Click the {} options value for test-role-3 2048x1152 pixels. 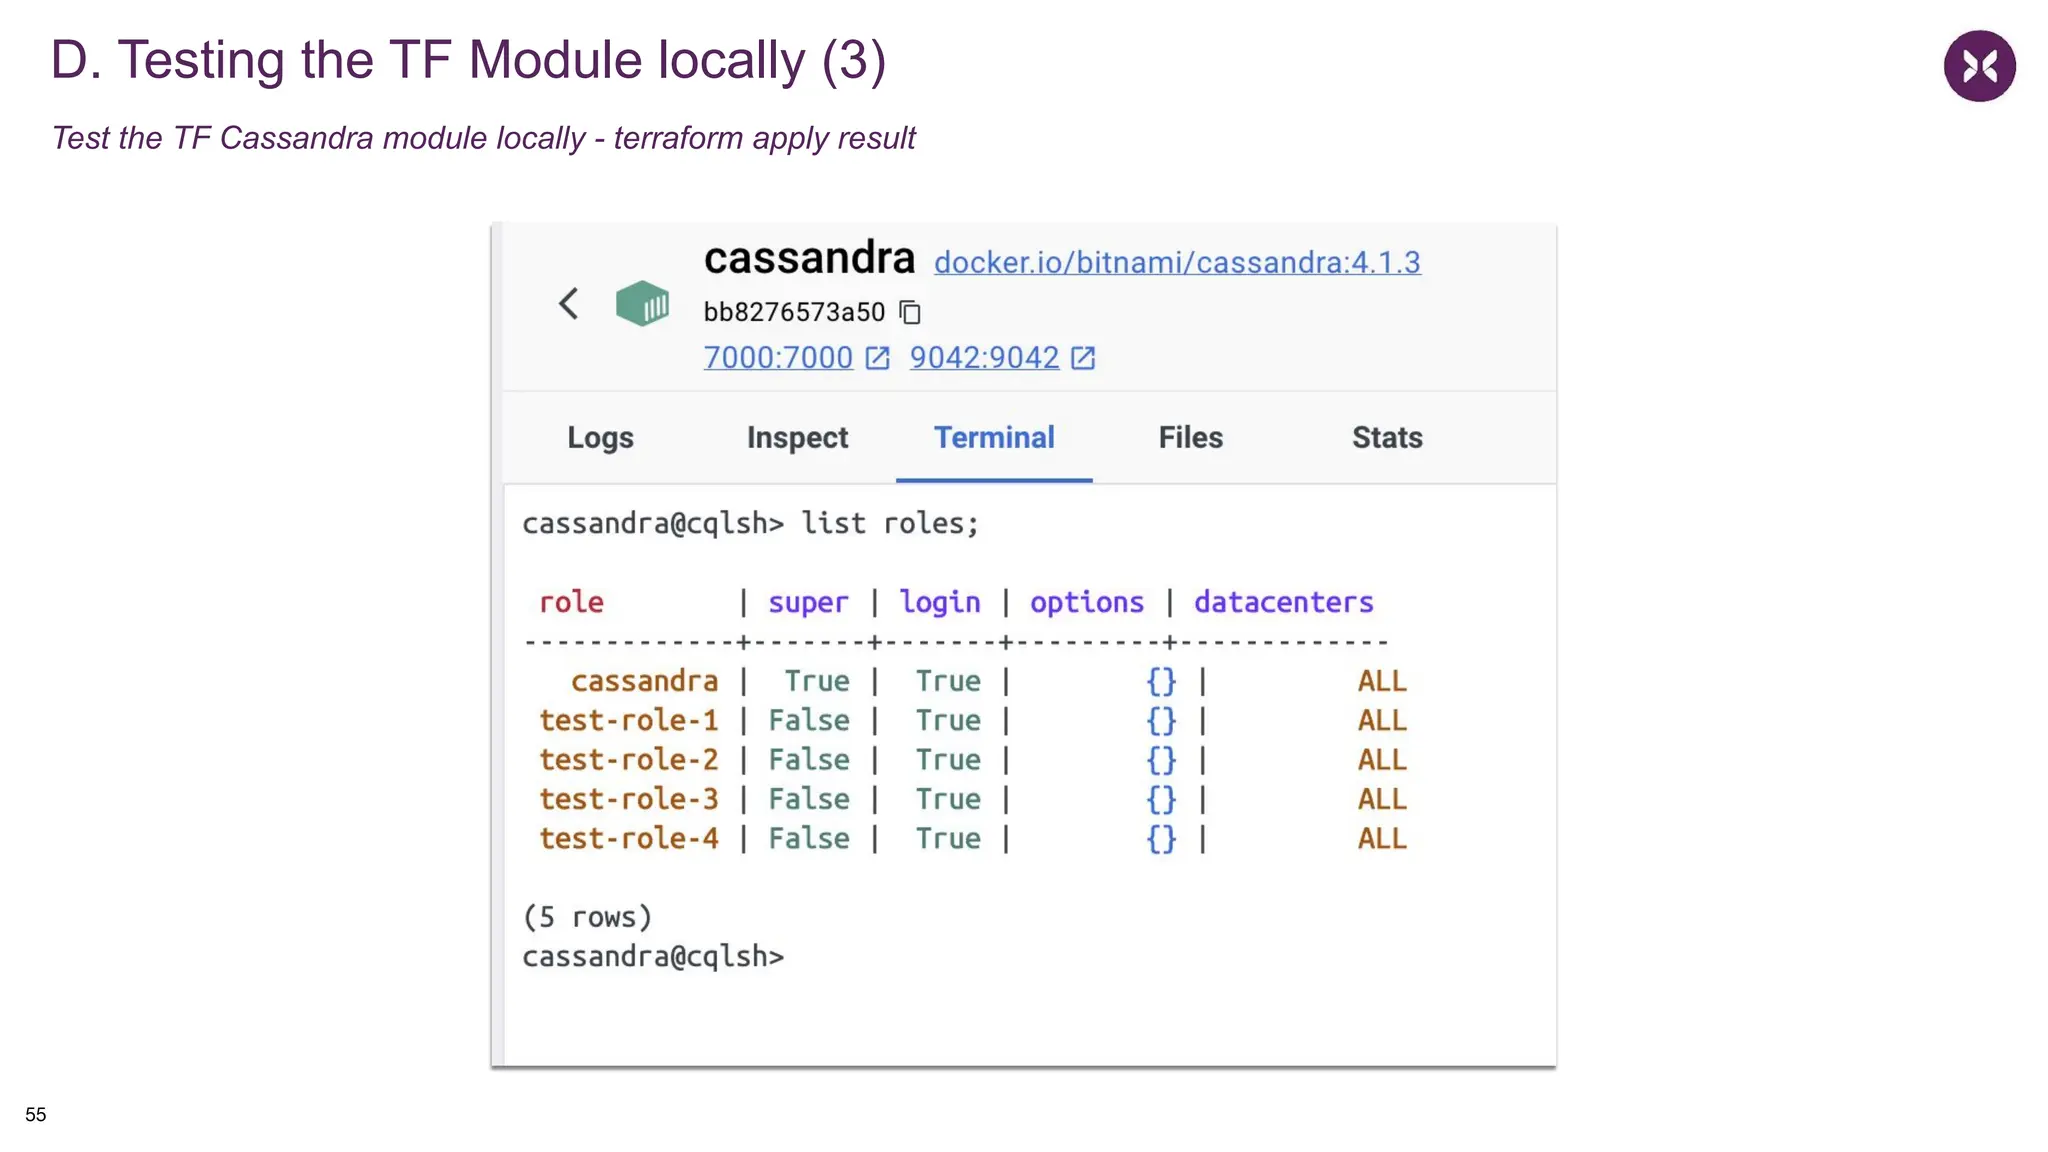[1161, 799]
